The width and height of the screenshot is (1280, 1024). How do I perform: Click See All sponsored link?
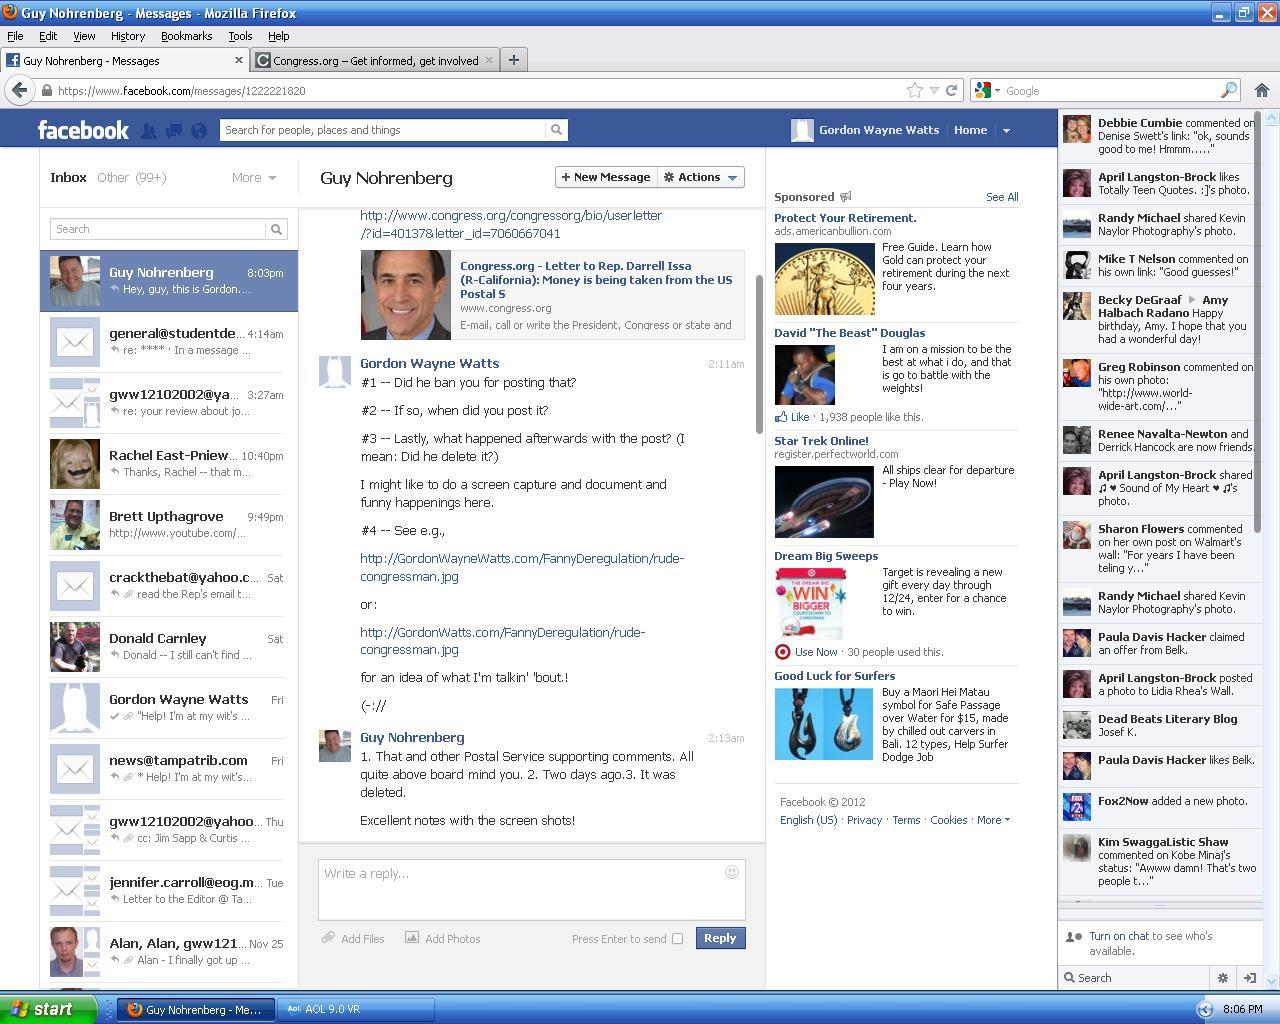pos(1002,197)
